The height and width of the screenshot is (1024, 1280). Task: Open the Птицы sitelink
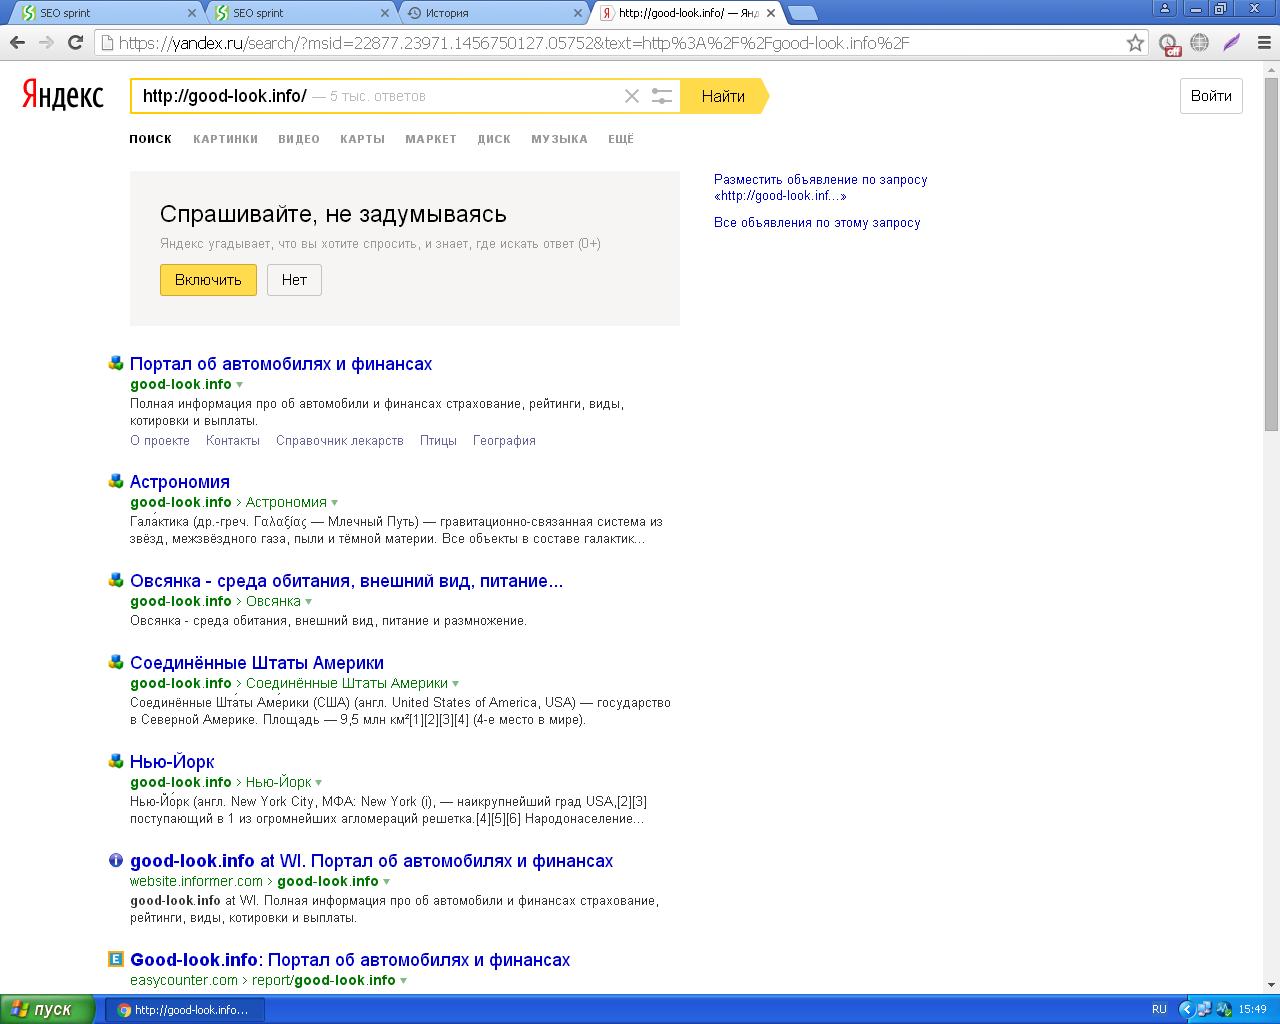coord(438,441)
